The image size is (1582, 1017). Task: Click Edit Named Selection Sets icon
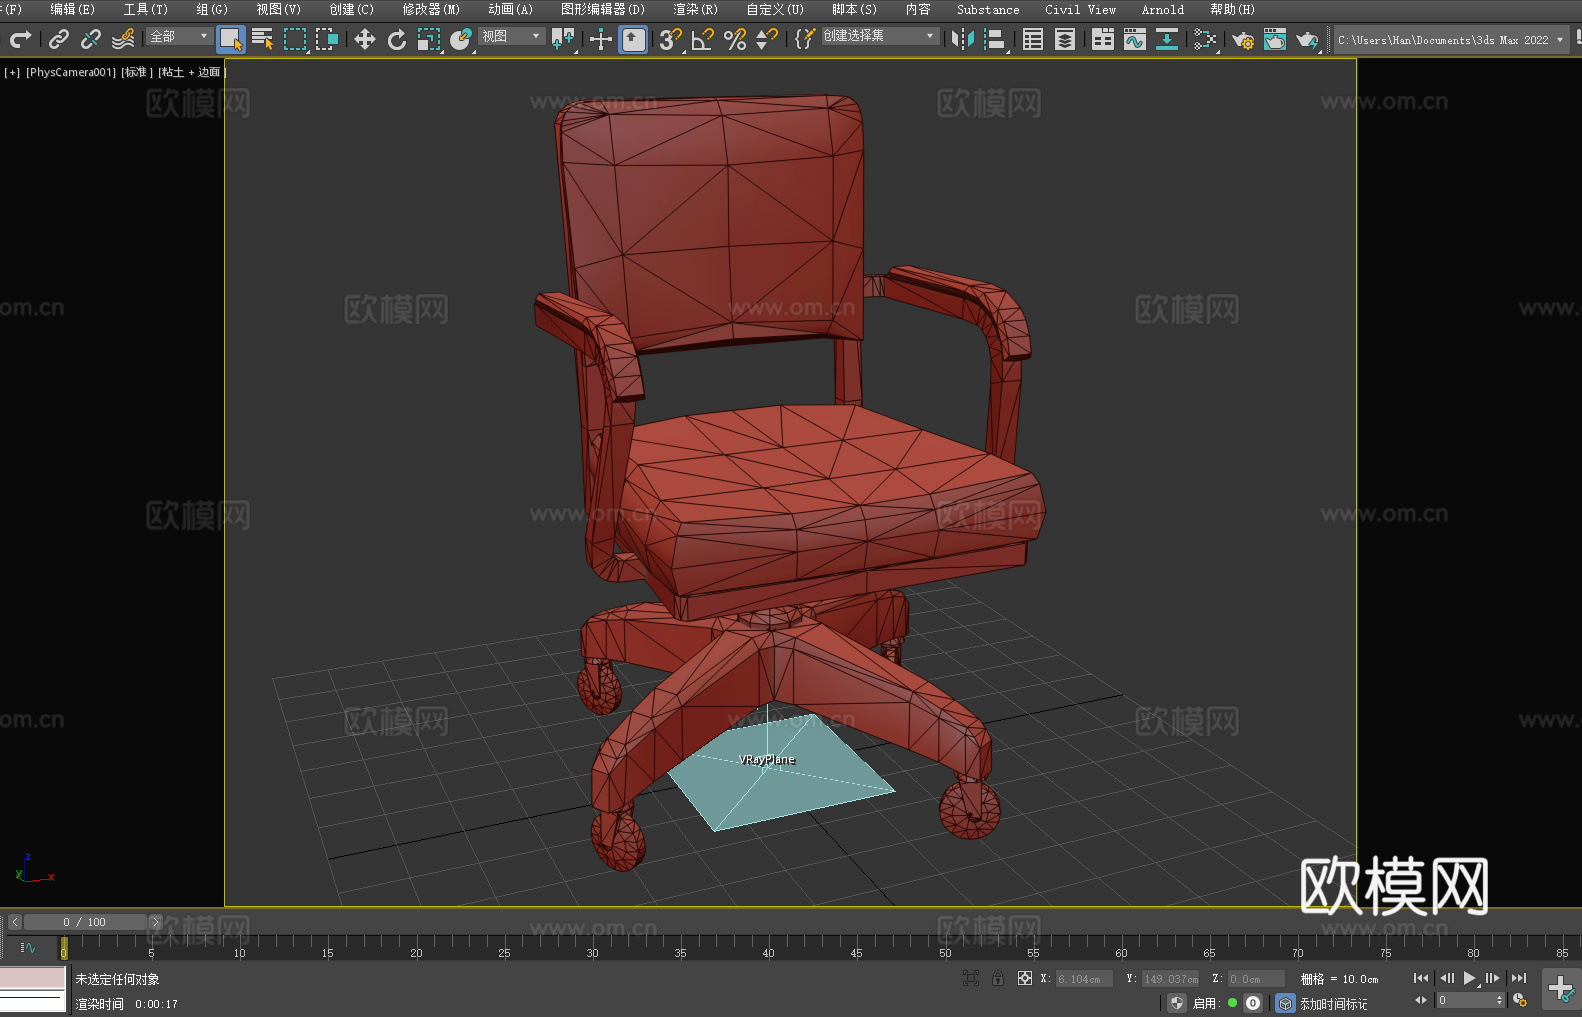[x=805, y=39]
